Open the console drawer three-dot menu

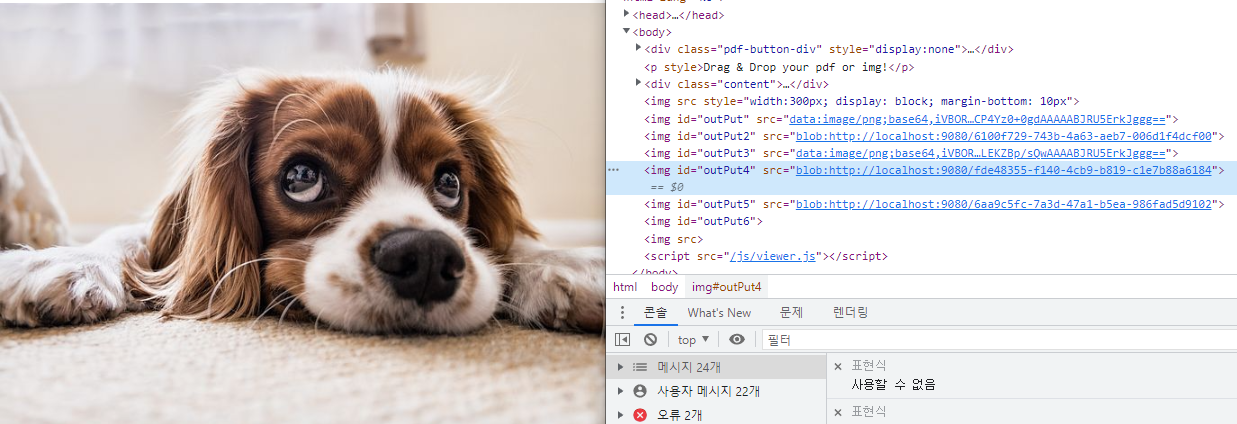(622, 313)
